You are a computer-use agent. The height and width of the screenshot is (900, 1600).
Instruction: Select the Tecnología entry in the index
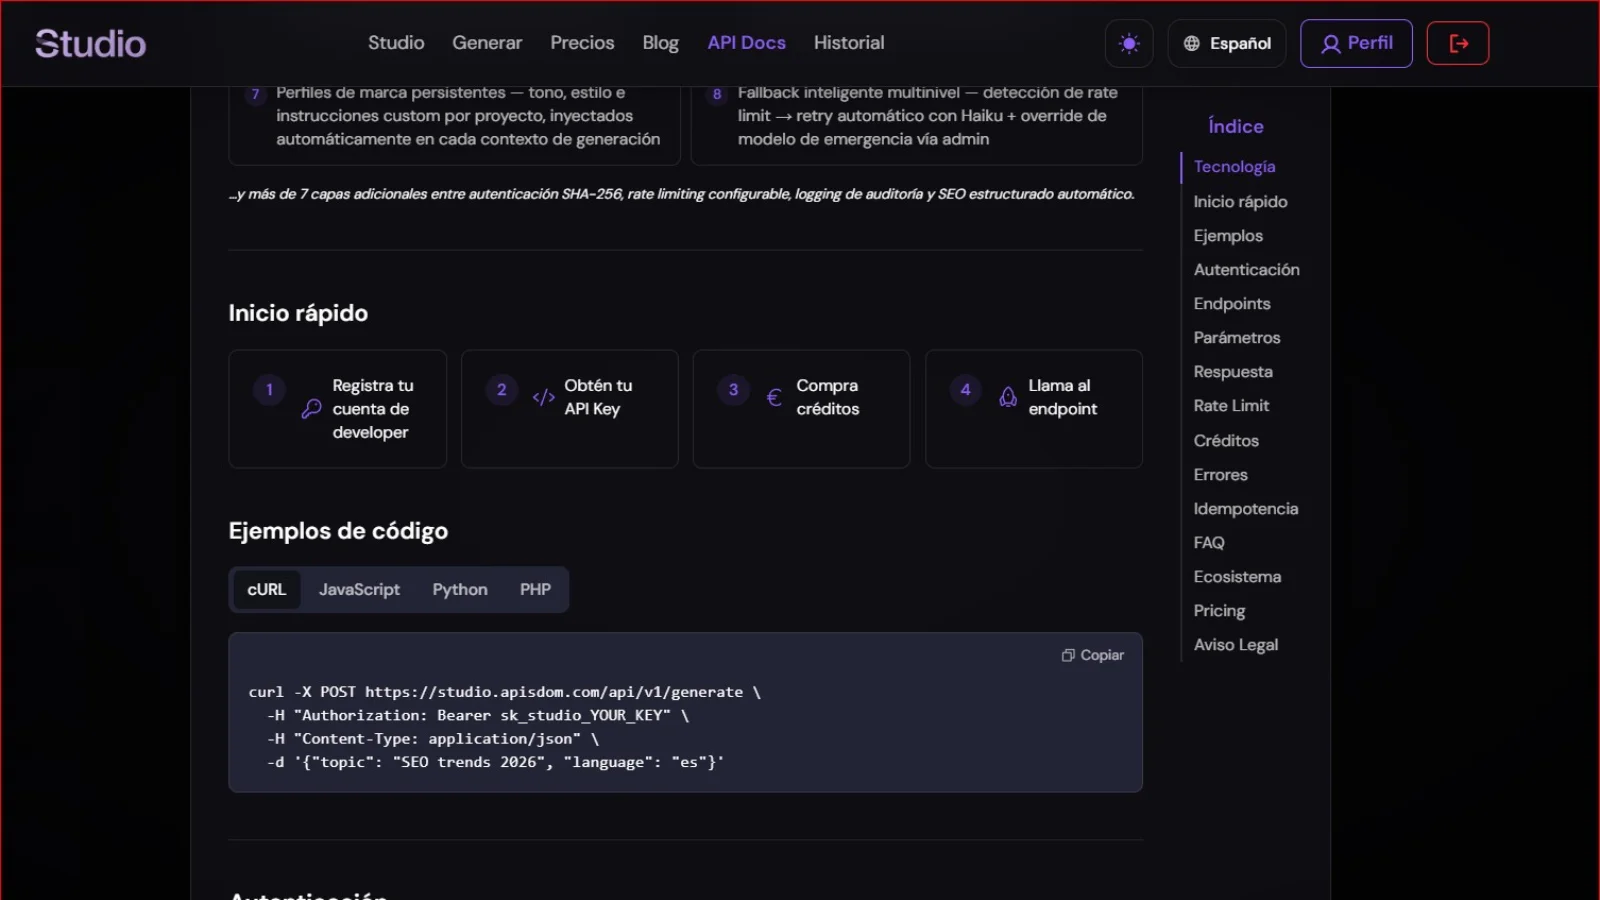pyautogui.click(x=1234, y=166)
